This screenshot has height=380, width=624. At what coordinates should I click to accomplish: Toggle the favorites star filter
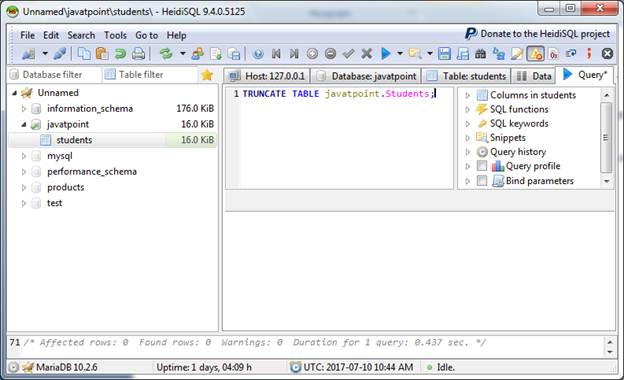[207, 75]
